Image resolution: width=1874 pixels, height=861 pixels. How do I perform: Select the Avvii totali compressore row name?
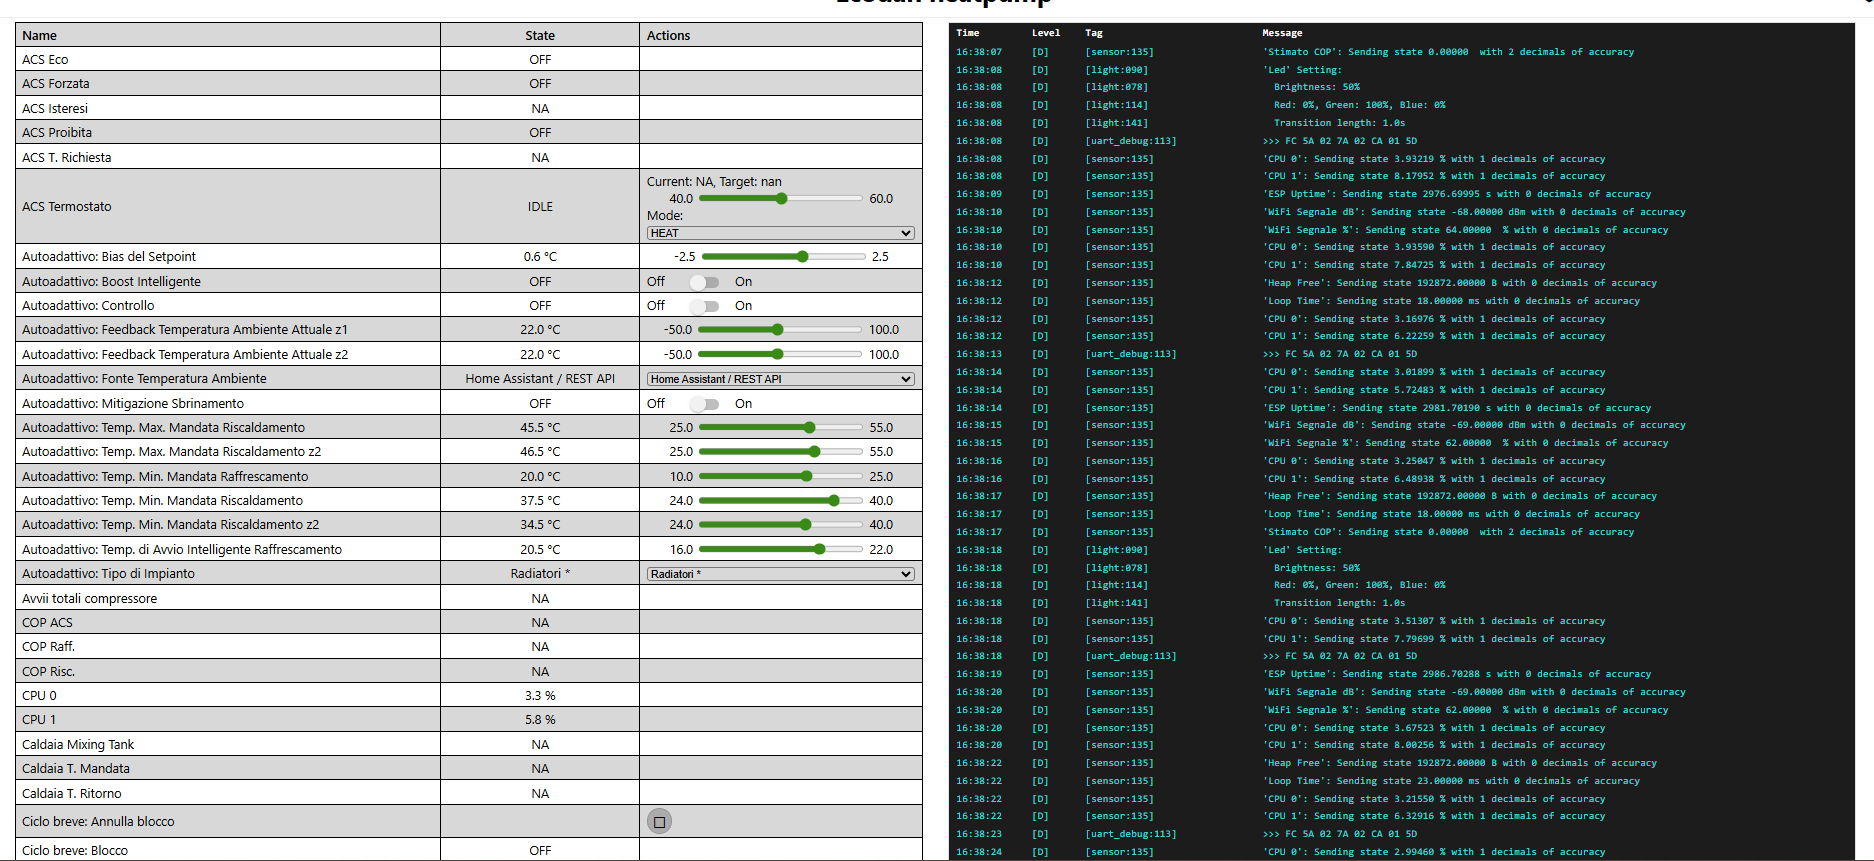tap(90, 599)
